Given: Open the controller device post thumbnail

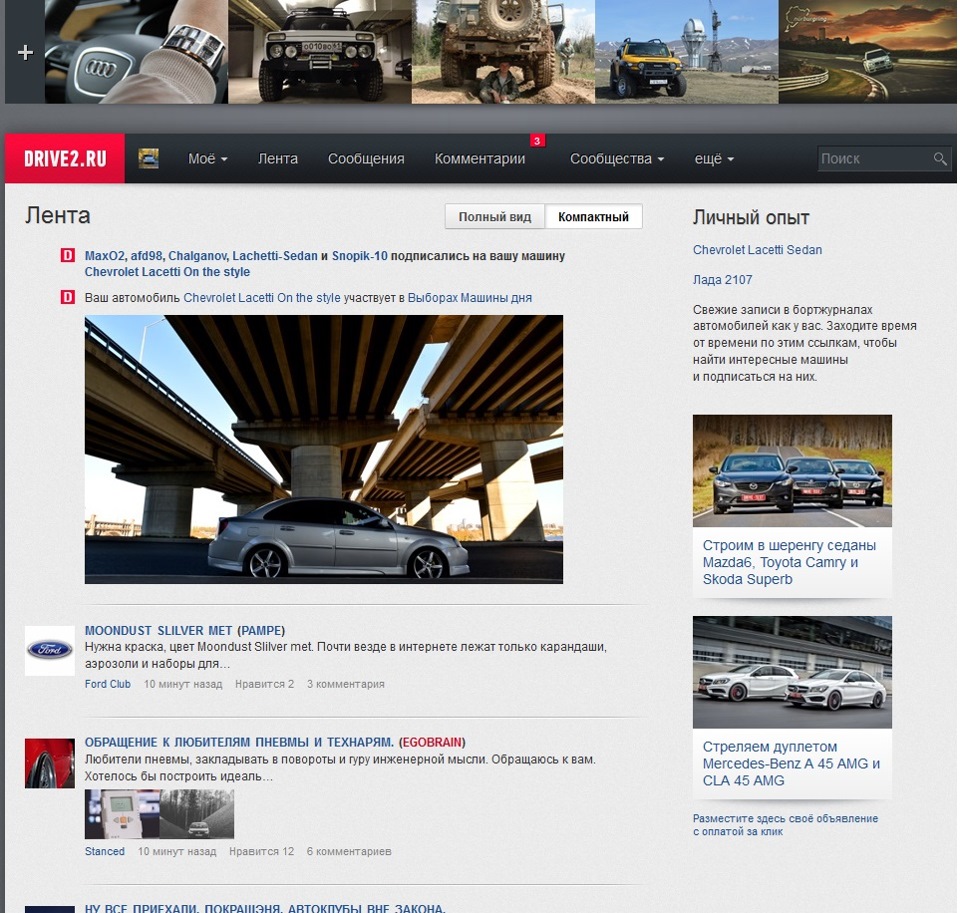Looking at the screenshot, I should click(x=122, y=814).
